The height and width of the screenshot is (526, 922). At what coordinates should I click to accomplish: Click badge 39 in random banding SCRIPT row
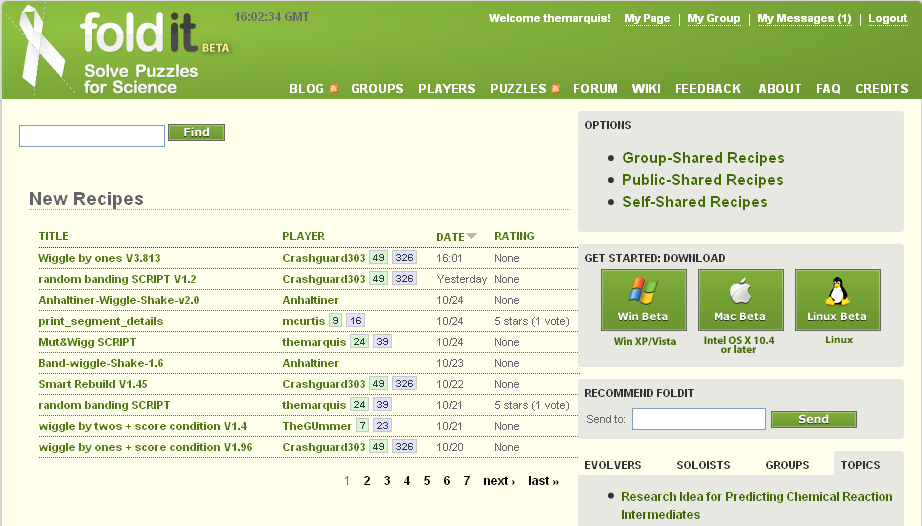click(382, 404)
